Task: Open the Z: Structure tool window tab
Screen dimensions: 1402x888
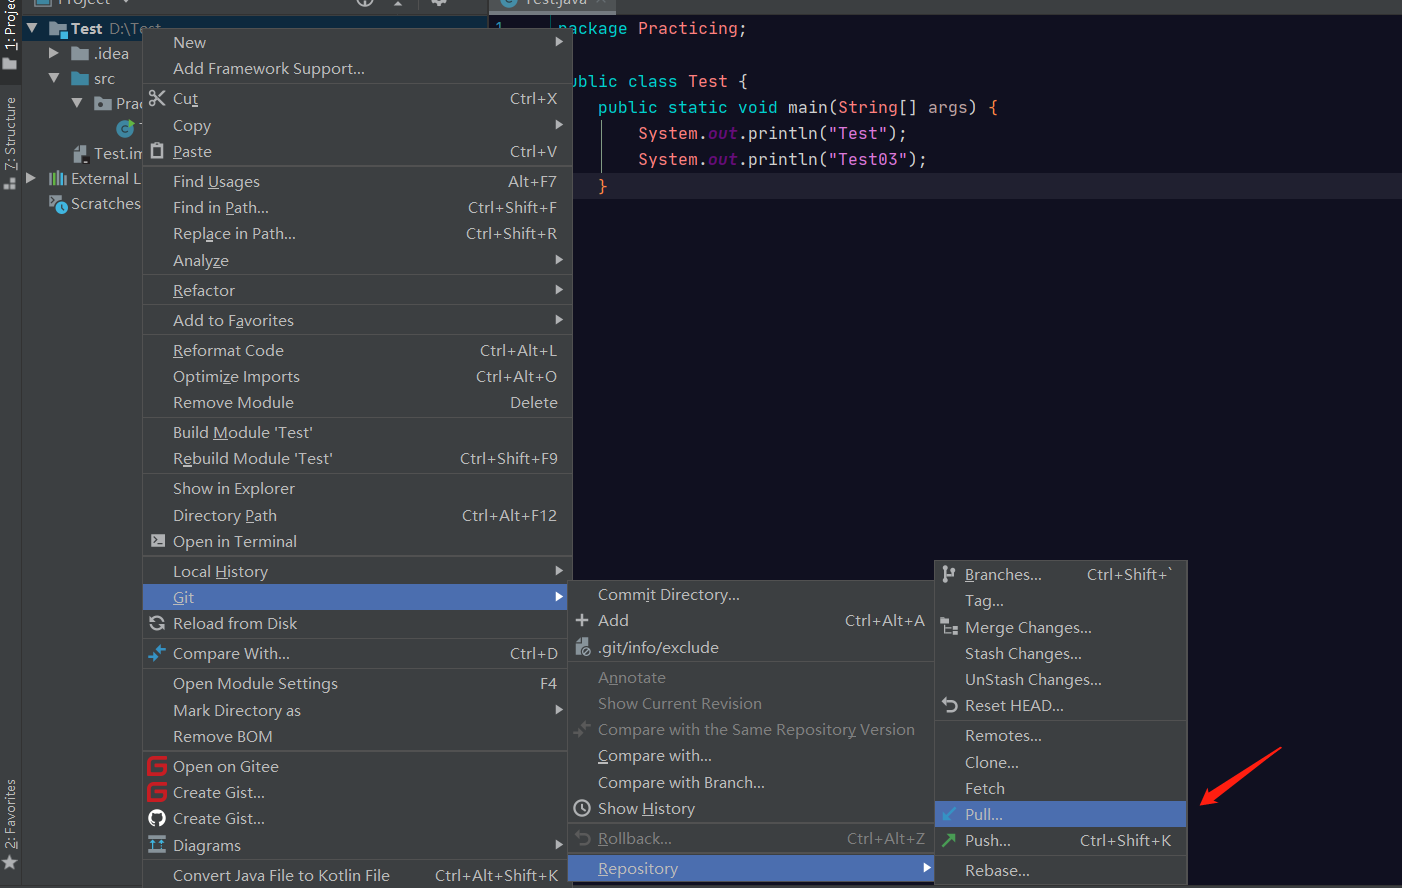Action: coord(10,143)
